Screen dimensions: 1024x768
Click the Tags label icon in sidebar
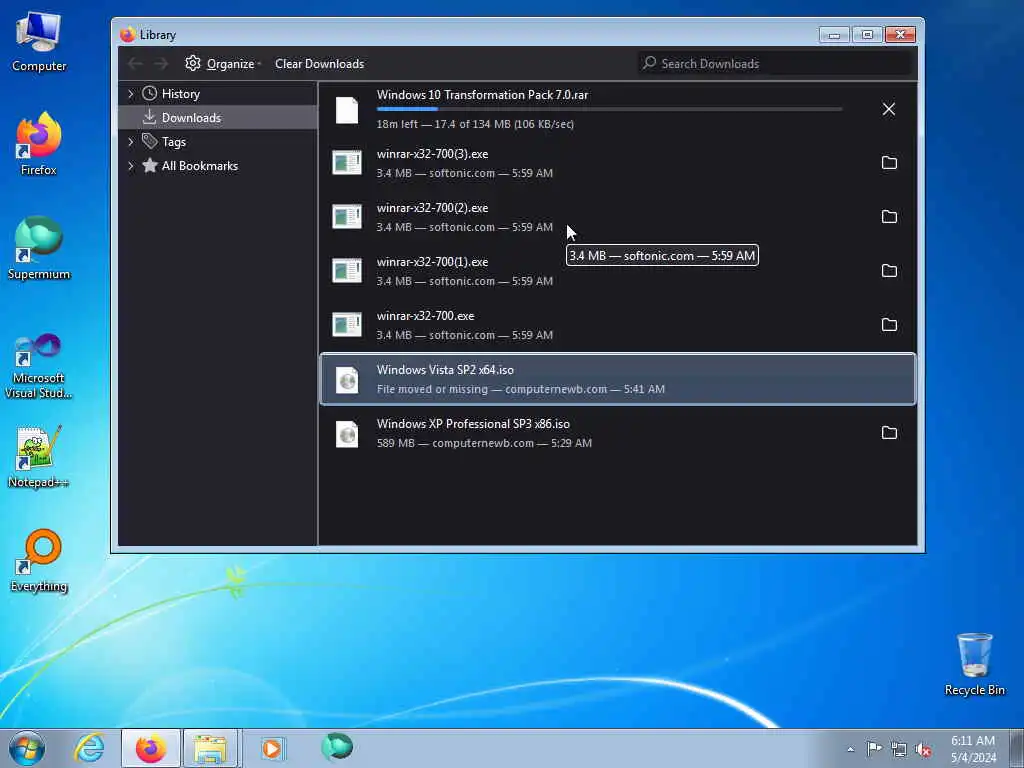(150, 141)
